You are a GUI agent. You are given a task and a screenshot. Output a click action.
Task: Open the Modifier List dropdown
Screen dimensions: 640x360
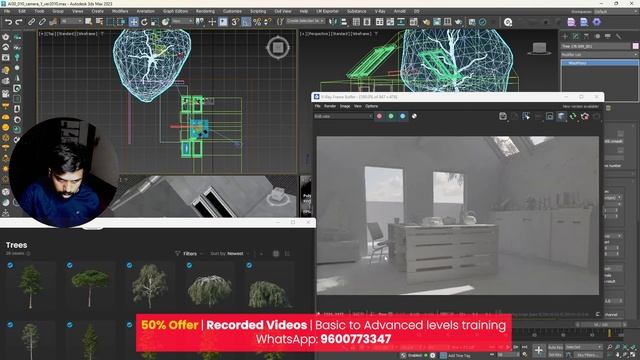click(x=599, y=54)
